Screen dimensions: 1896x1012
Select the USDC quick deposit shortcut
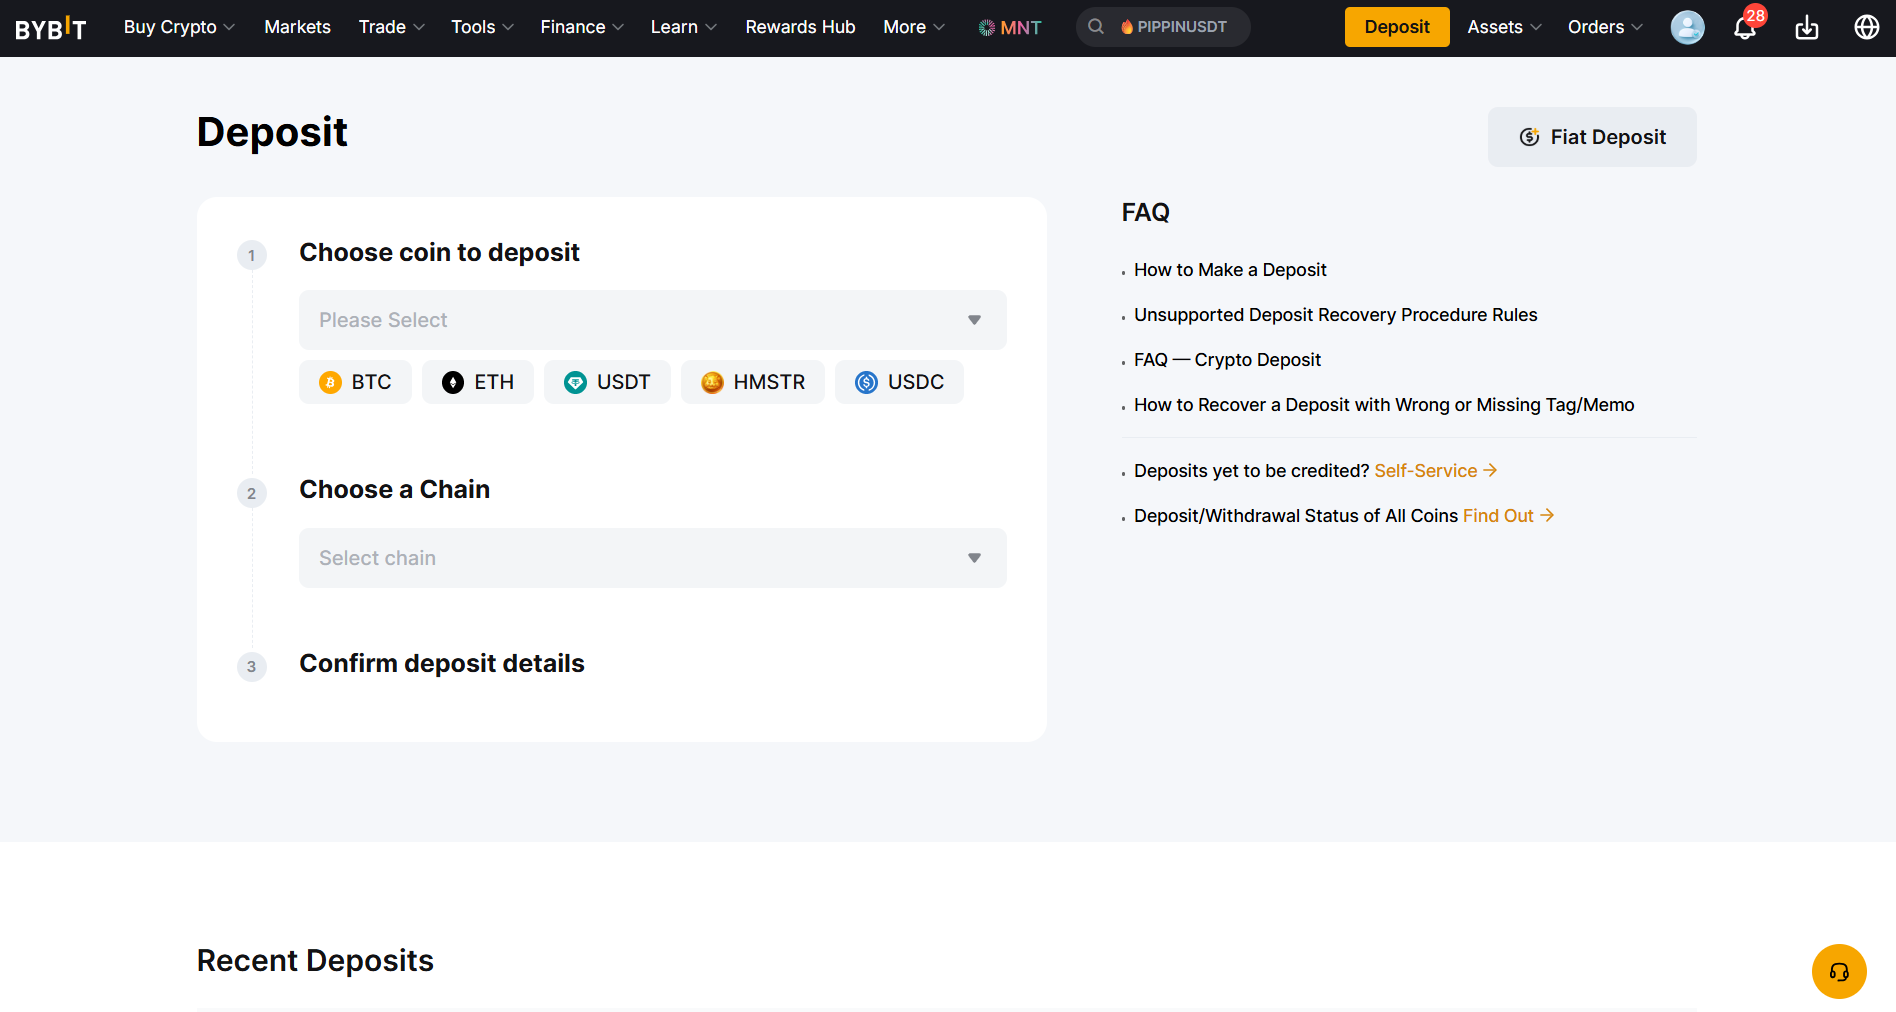899,381
